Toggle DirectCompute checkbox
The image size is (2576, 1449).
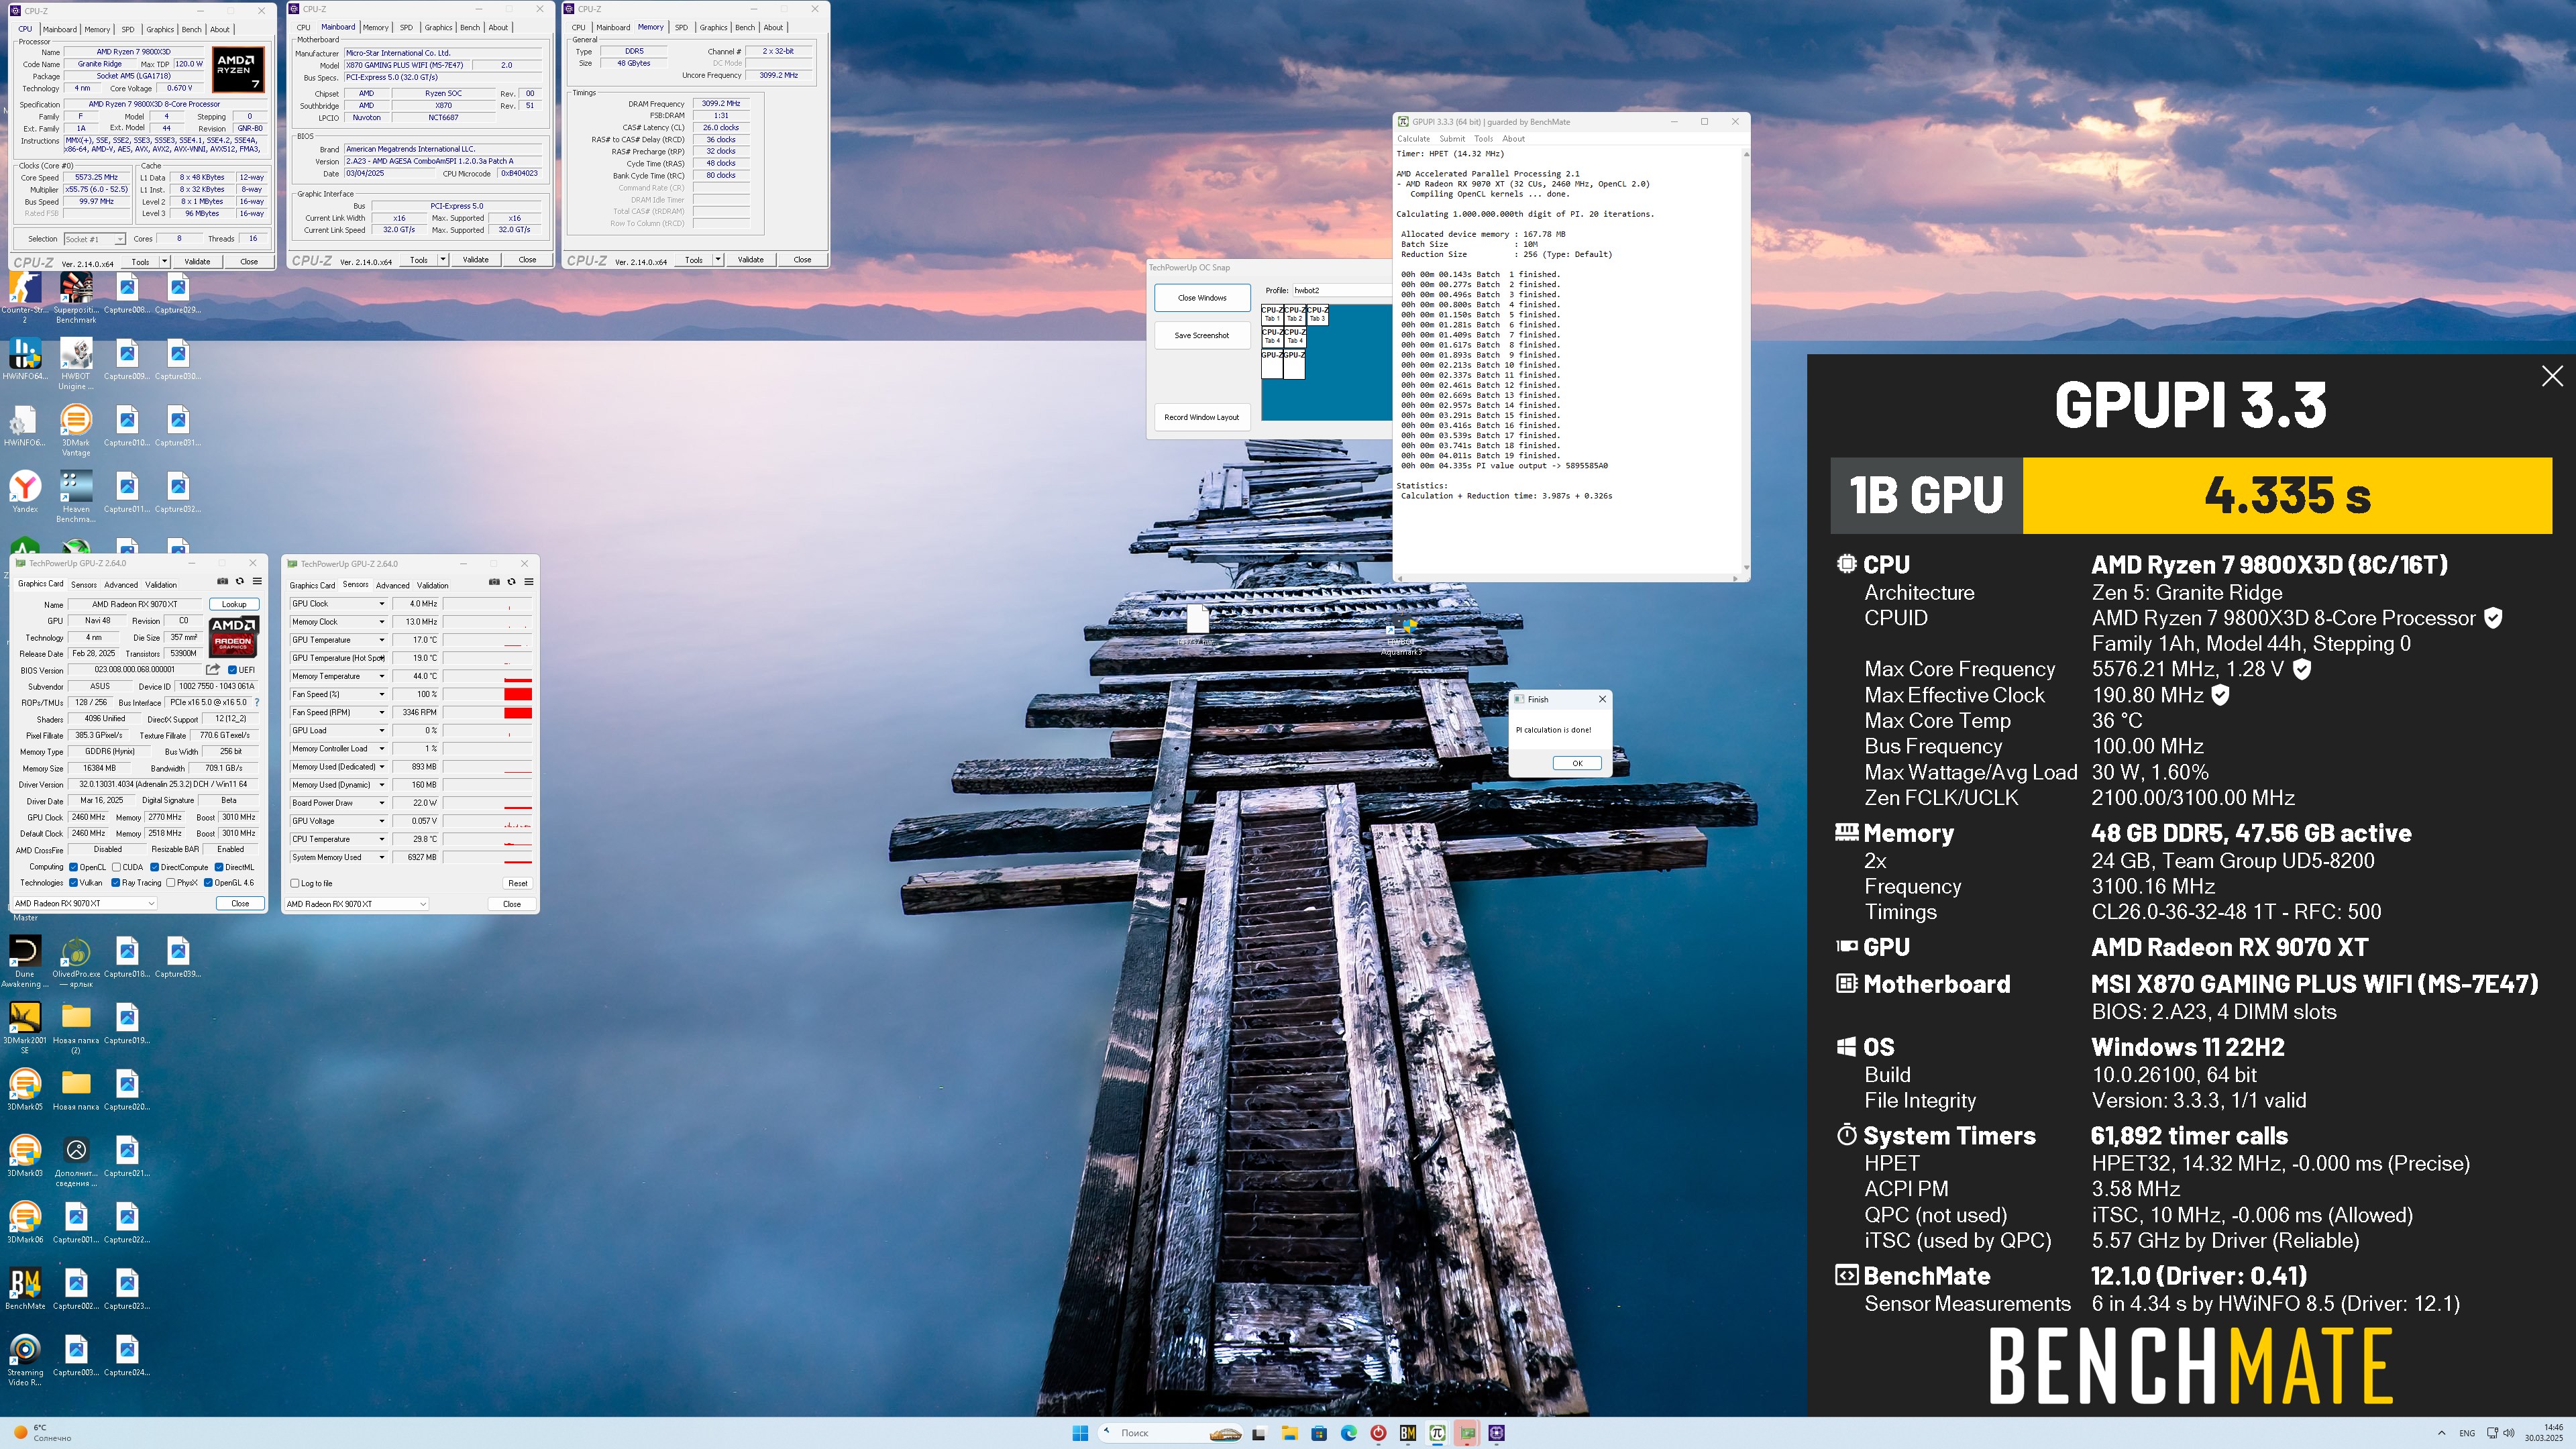pos(154,867)
